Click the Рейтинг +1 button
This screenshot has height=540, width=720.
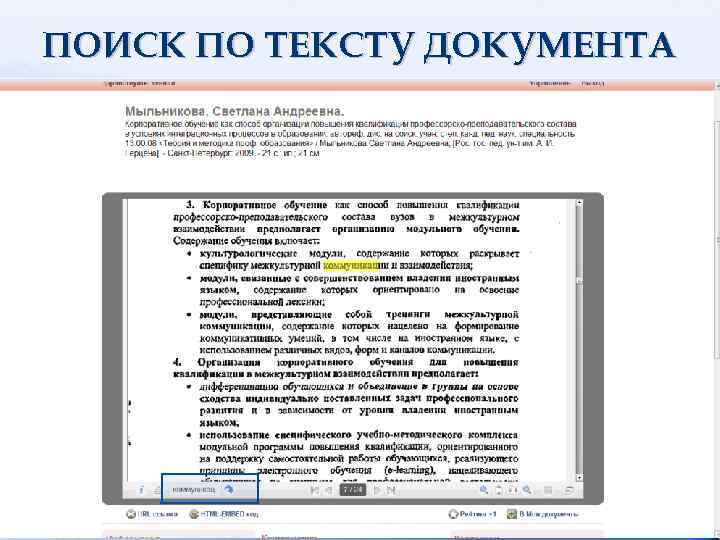pos(472,514)
